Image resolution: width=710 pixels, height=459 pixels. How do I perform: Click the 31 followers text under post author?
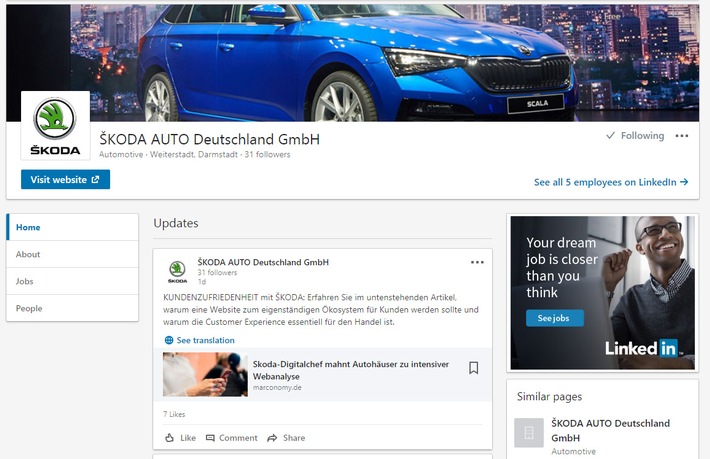(217, 273)
